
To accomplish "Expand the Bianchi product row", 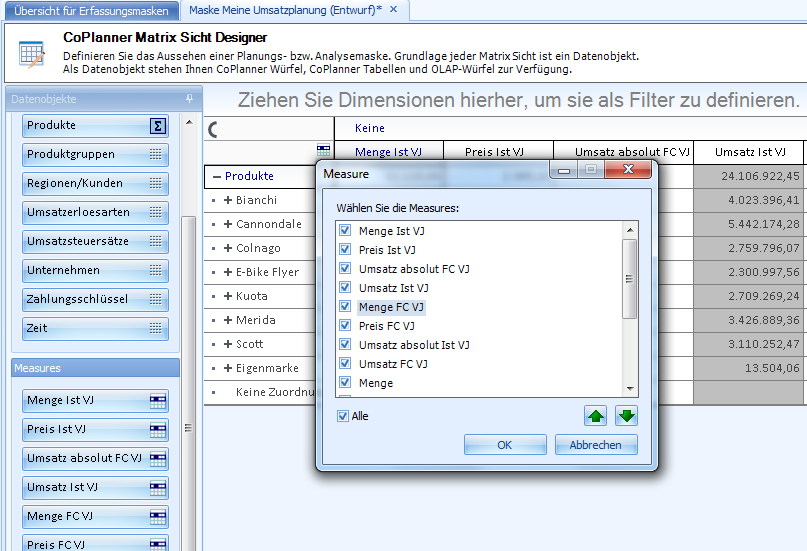I will (x=228, y=200).
